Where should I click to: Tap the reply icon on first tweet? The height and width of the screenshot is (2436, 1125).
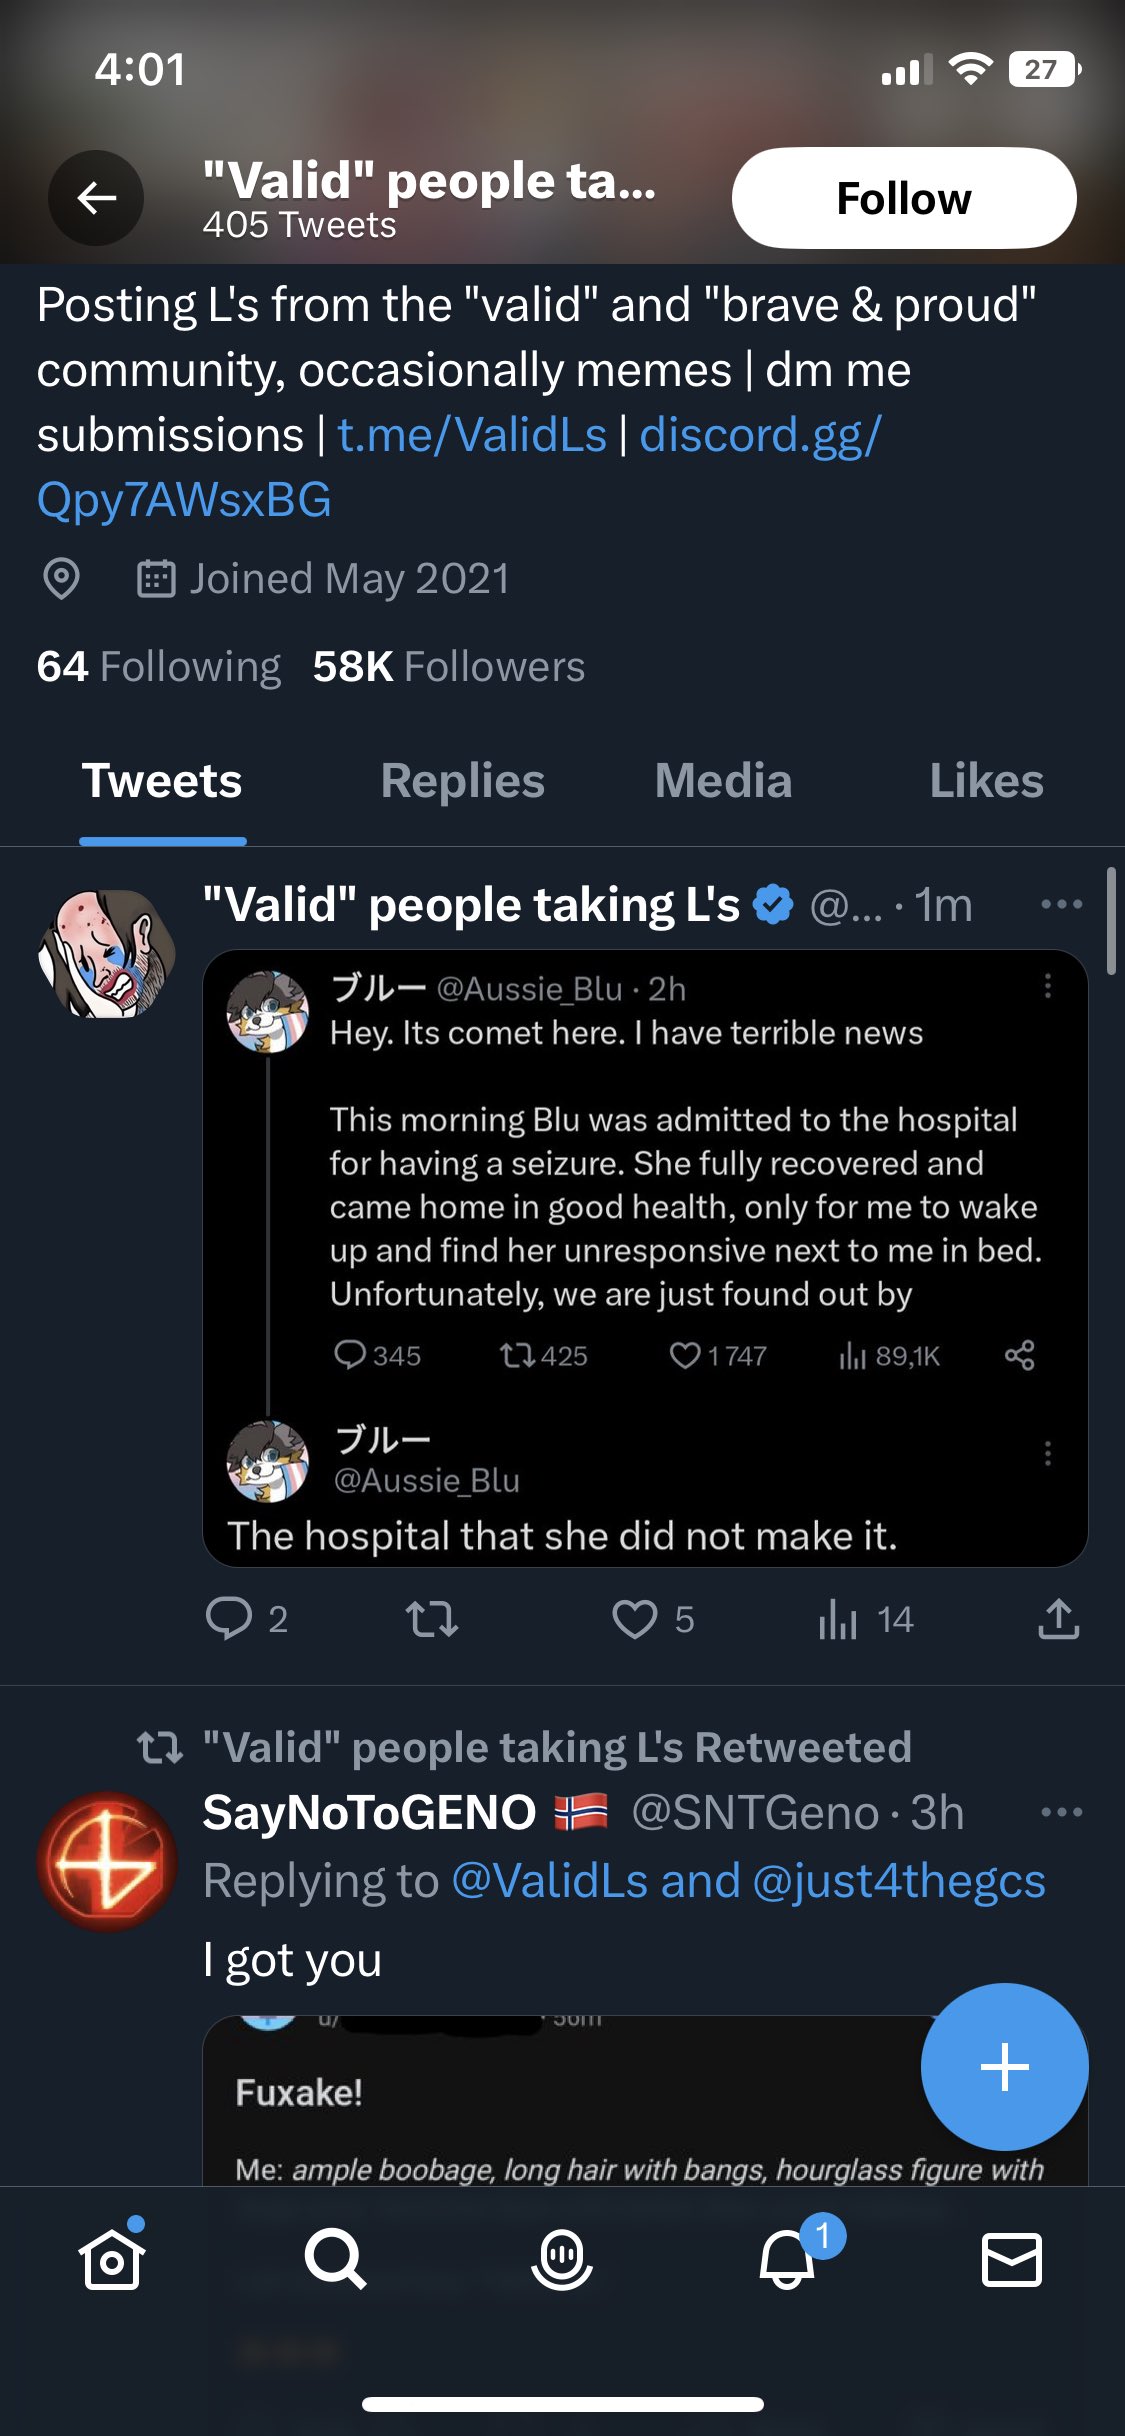pyautogui.click(x=229, y=1618)
